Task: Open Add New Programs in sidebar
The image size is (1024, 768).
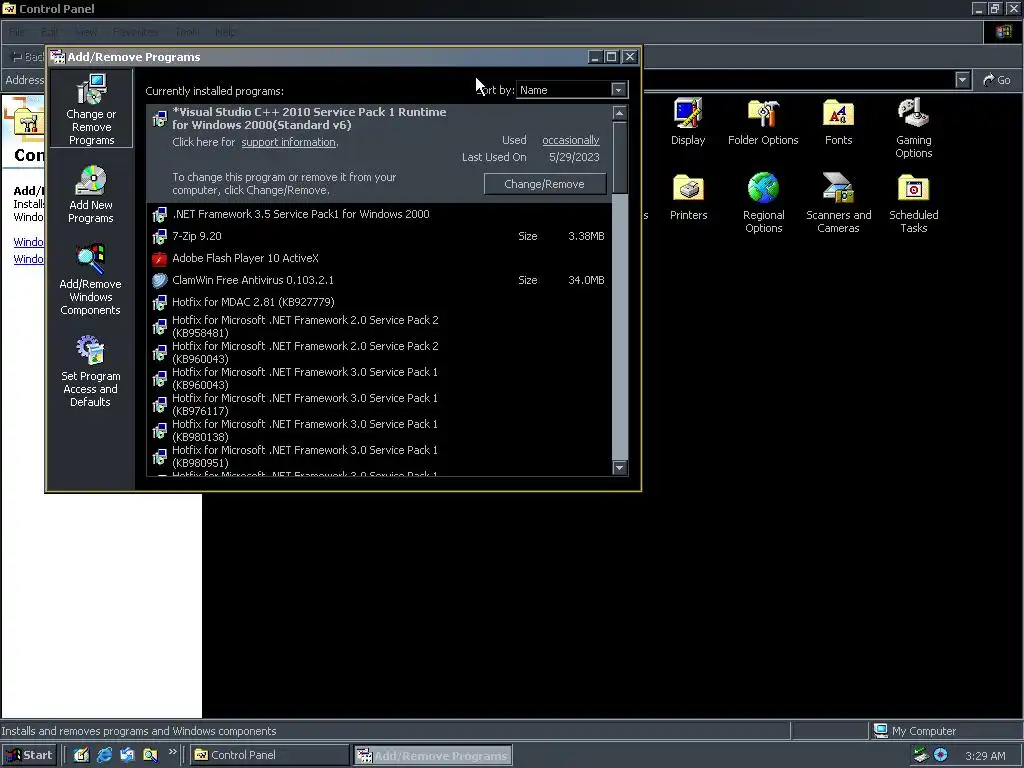Action: coord(91,194)
